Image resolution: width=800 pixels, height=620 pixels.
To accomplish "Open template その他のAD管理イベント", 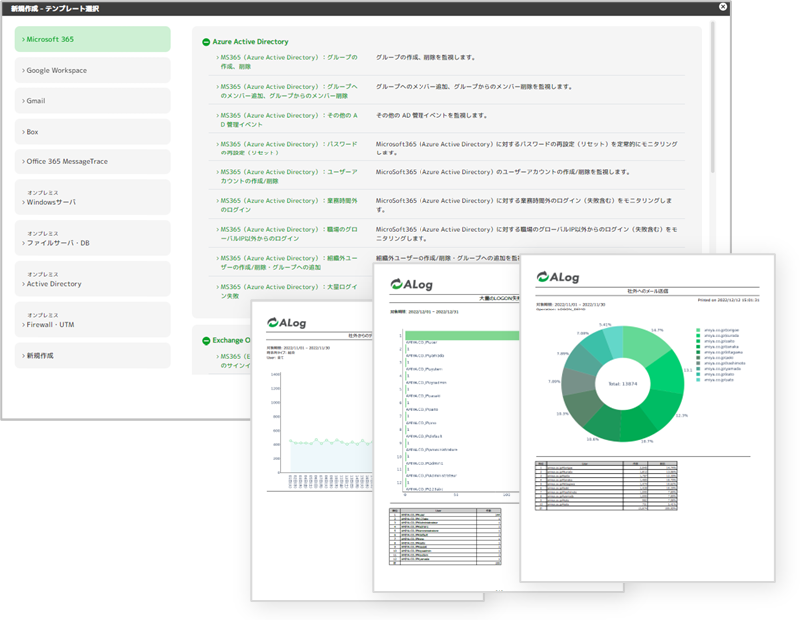I will click(287, 120).
